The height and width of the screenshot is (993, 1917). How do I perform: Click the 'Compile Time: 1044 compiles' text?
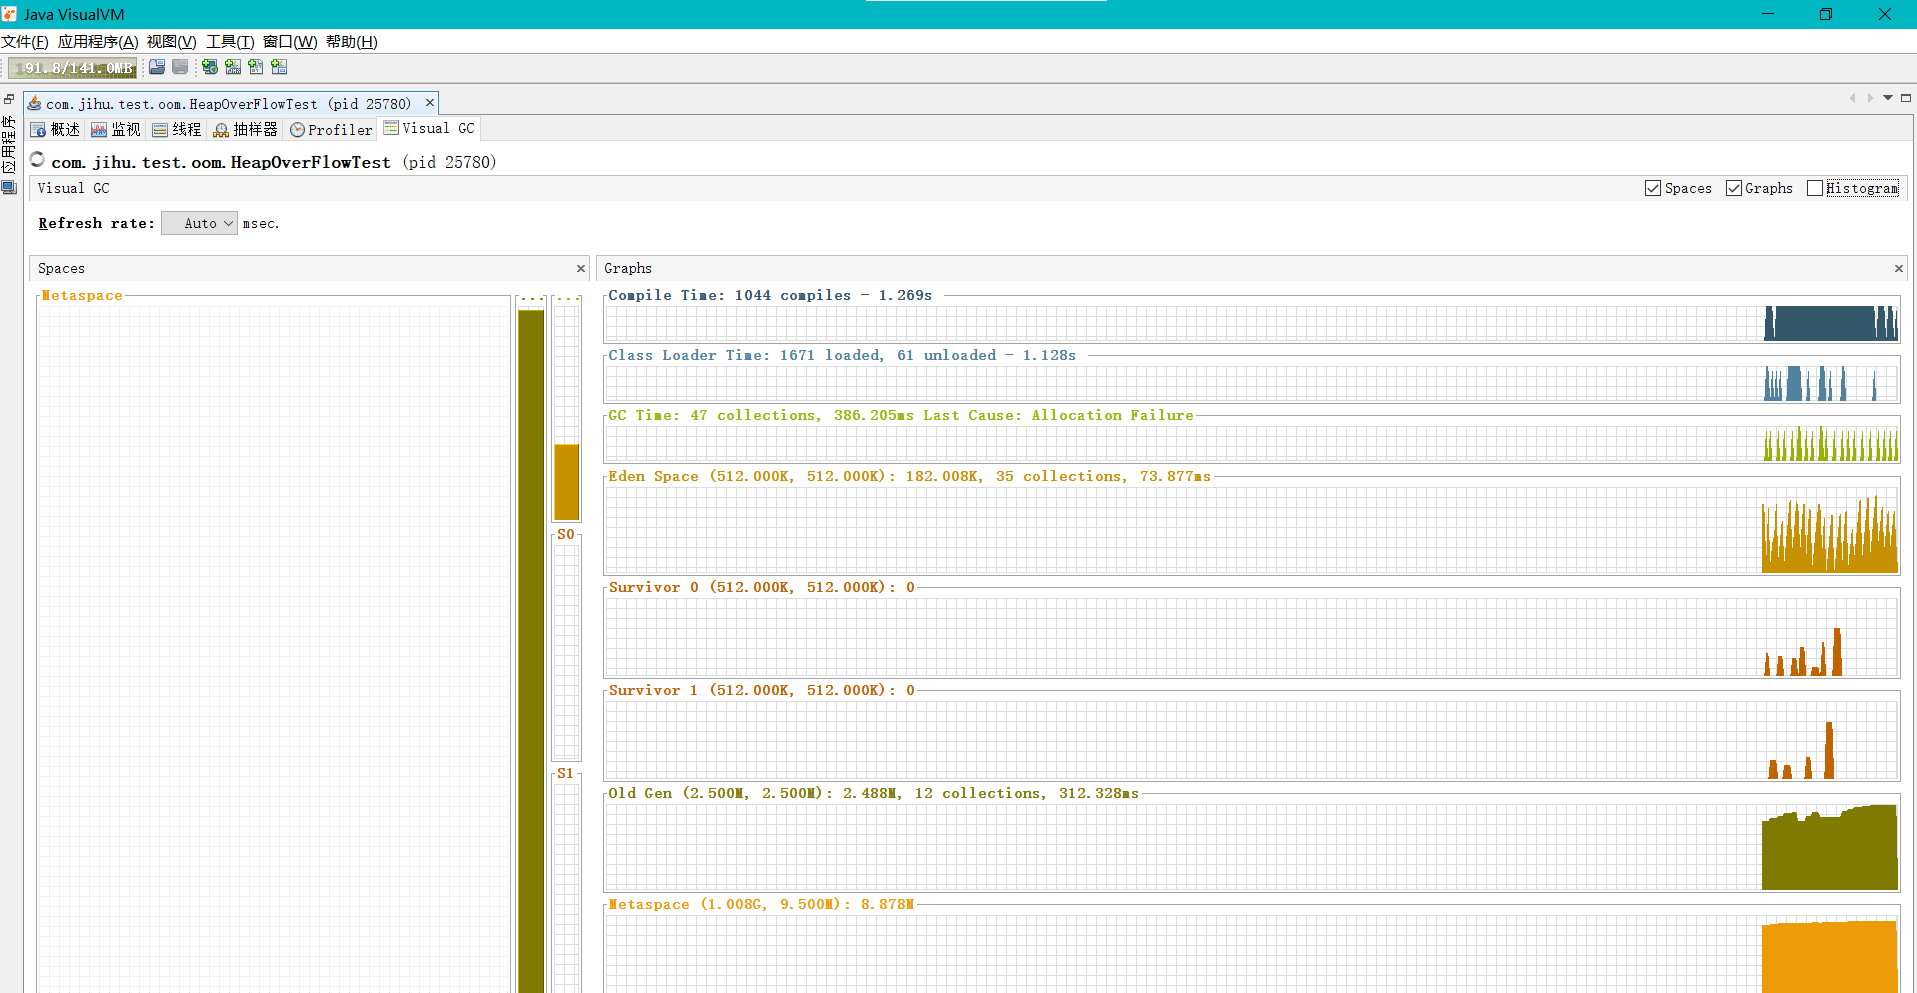pyautogui.click(x=730, y=295)
